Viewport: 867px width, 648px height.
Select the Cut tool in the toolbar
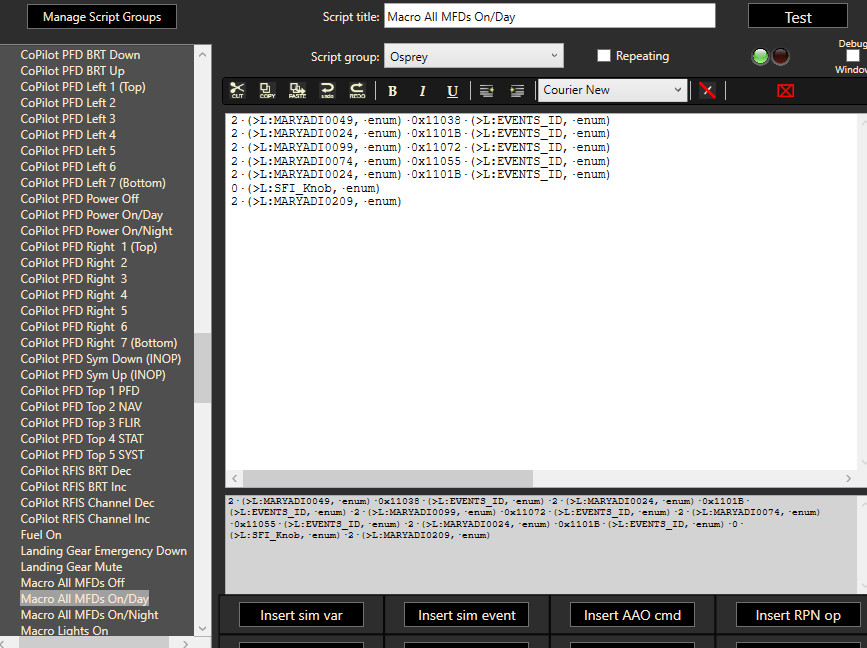point(237,91)
